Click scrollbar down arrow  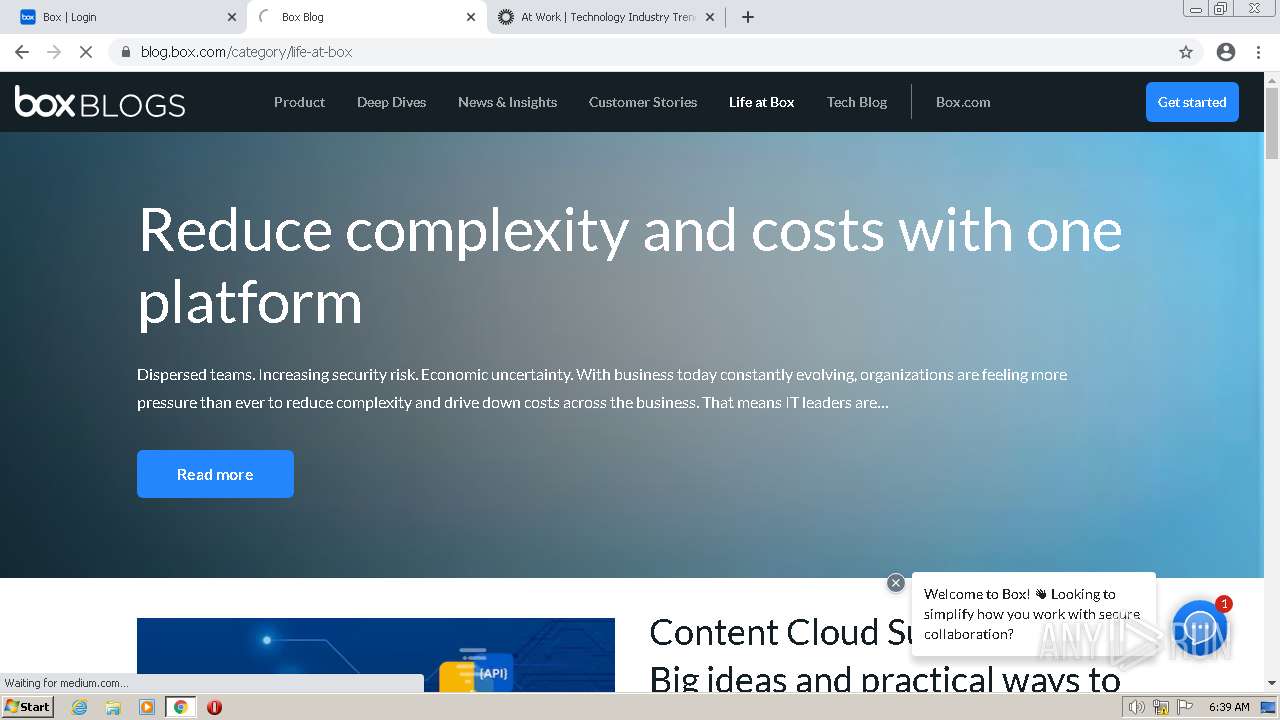click(x=1272, y=684)
